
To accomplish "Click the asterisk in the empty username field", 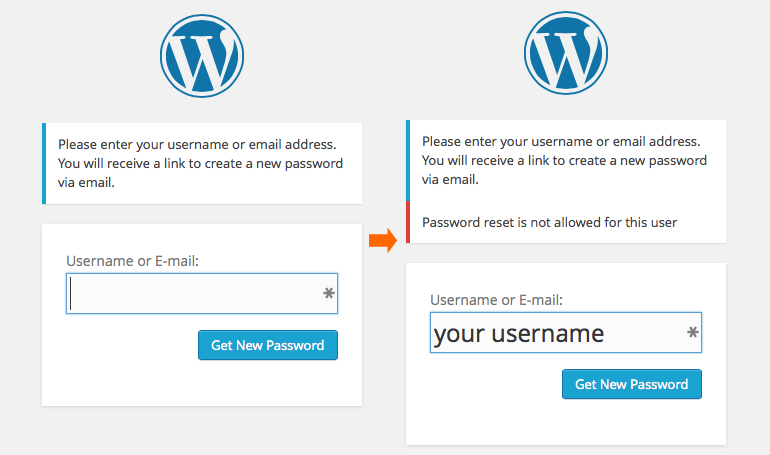I will click(329, 294).
